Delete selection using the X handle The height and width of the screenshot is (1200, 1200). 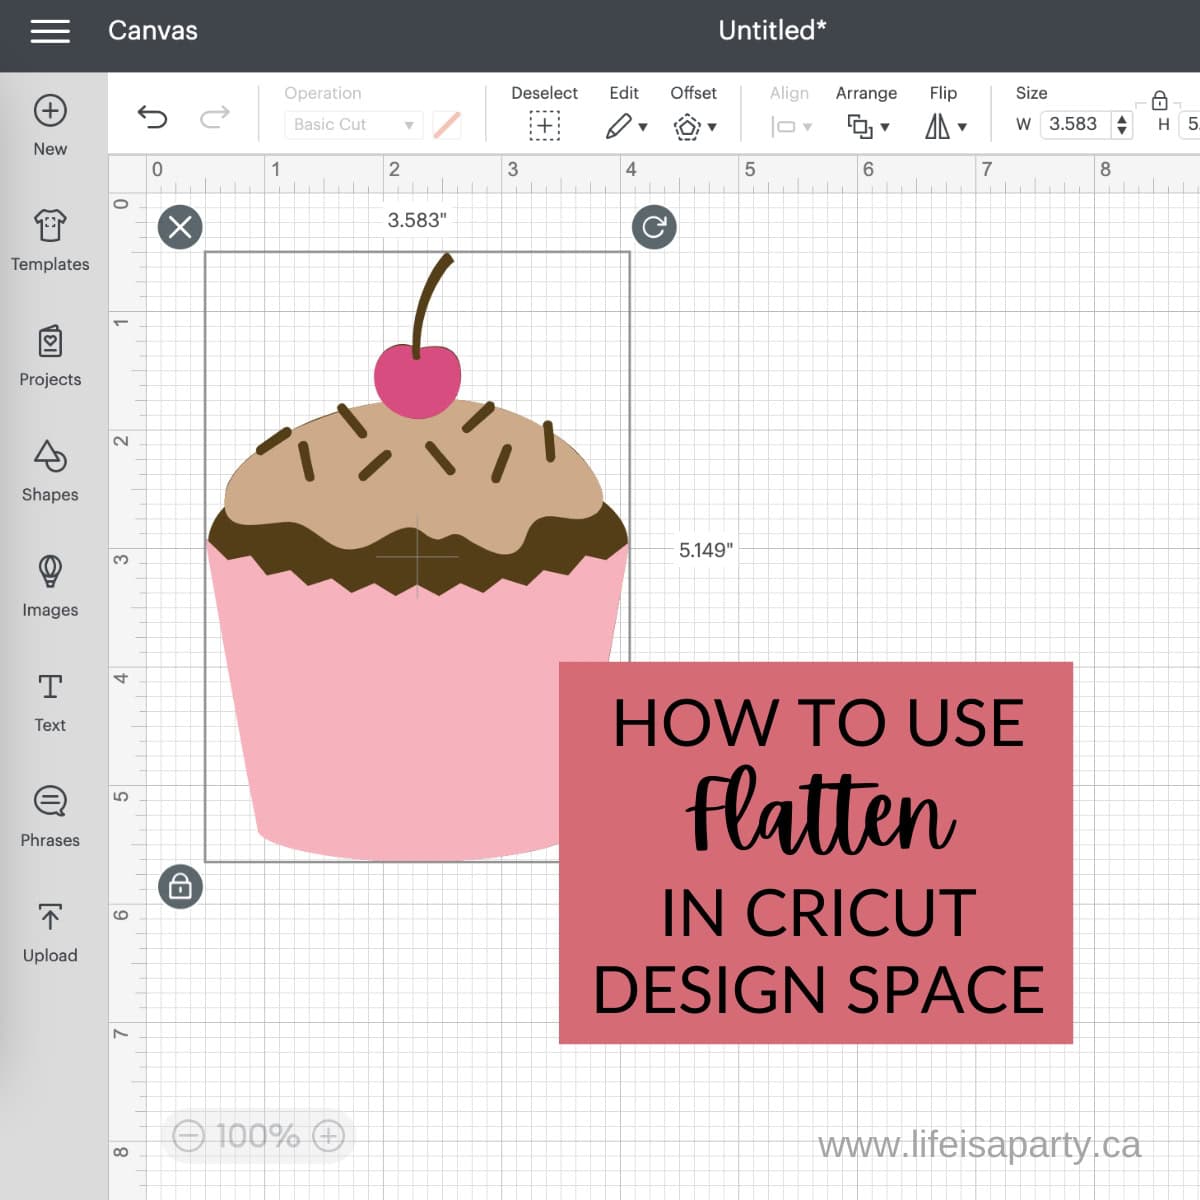[x=180, y=227]
